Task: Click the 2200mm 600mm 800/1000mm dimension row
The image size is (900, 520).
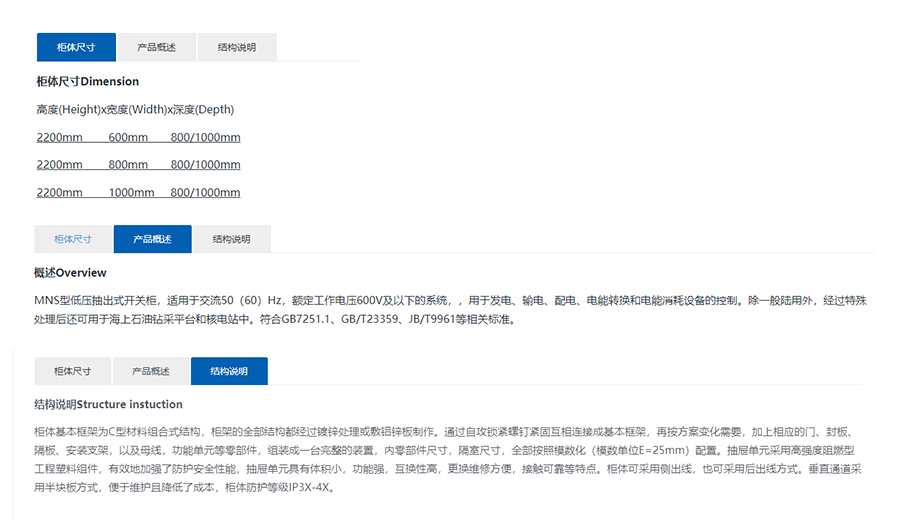Action: [138, 137]
